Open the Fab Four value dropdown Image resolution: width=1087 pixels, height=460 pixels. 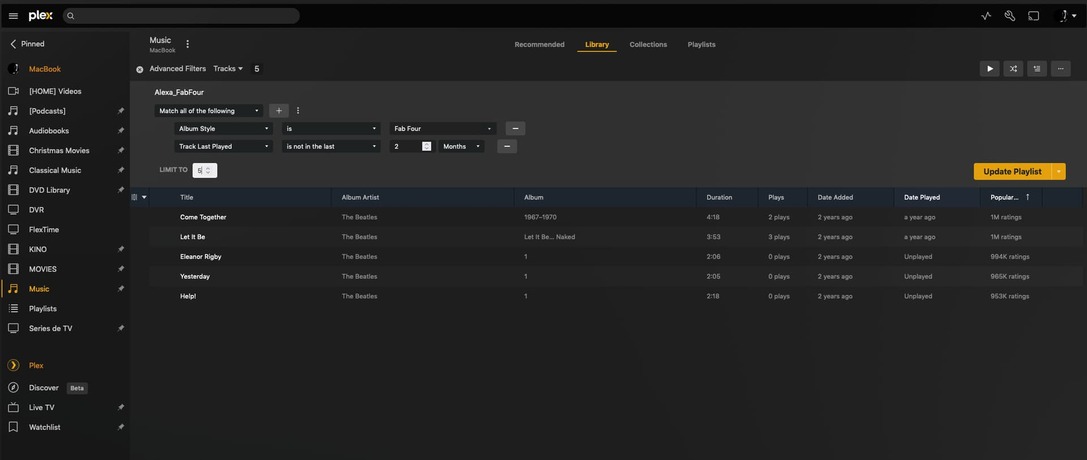tap(442, 129)
